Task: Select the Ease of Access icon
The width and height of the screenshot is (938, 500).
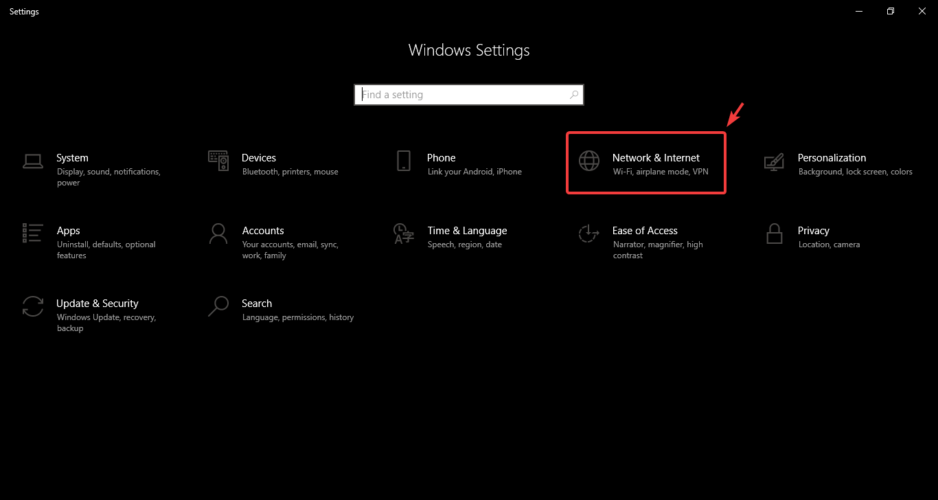Action: [589, 234]
